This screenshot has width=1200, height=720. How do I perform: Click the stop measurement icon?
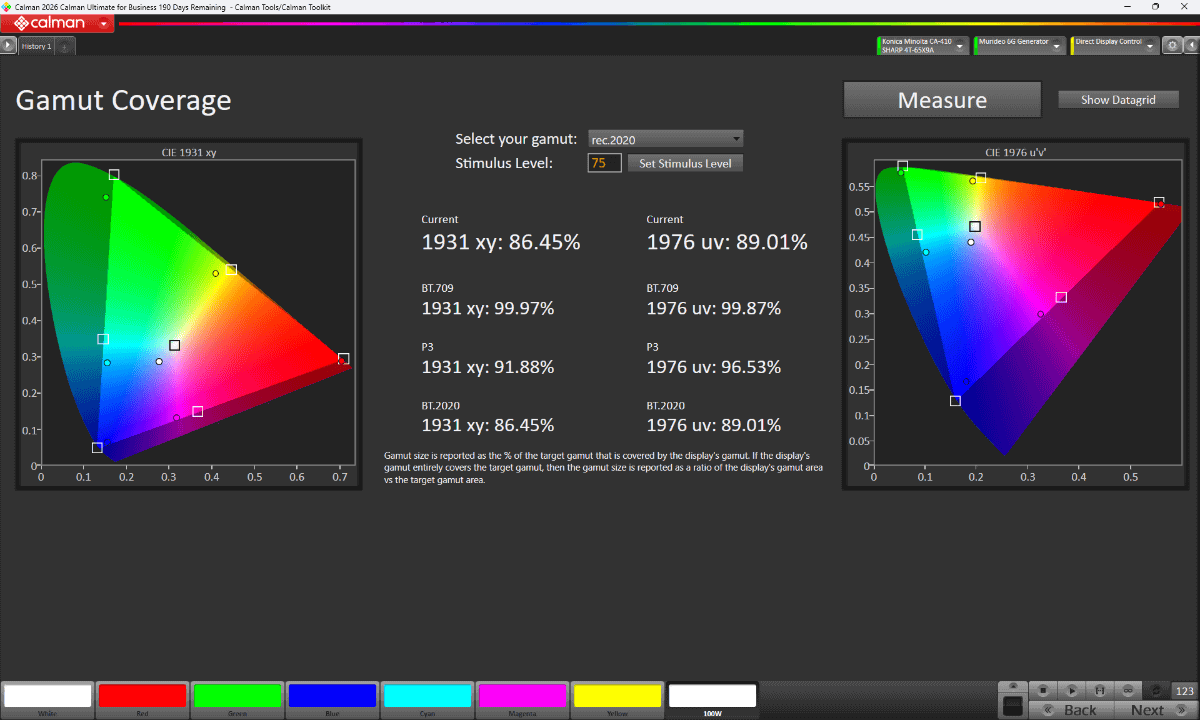tap(1043, 690)
